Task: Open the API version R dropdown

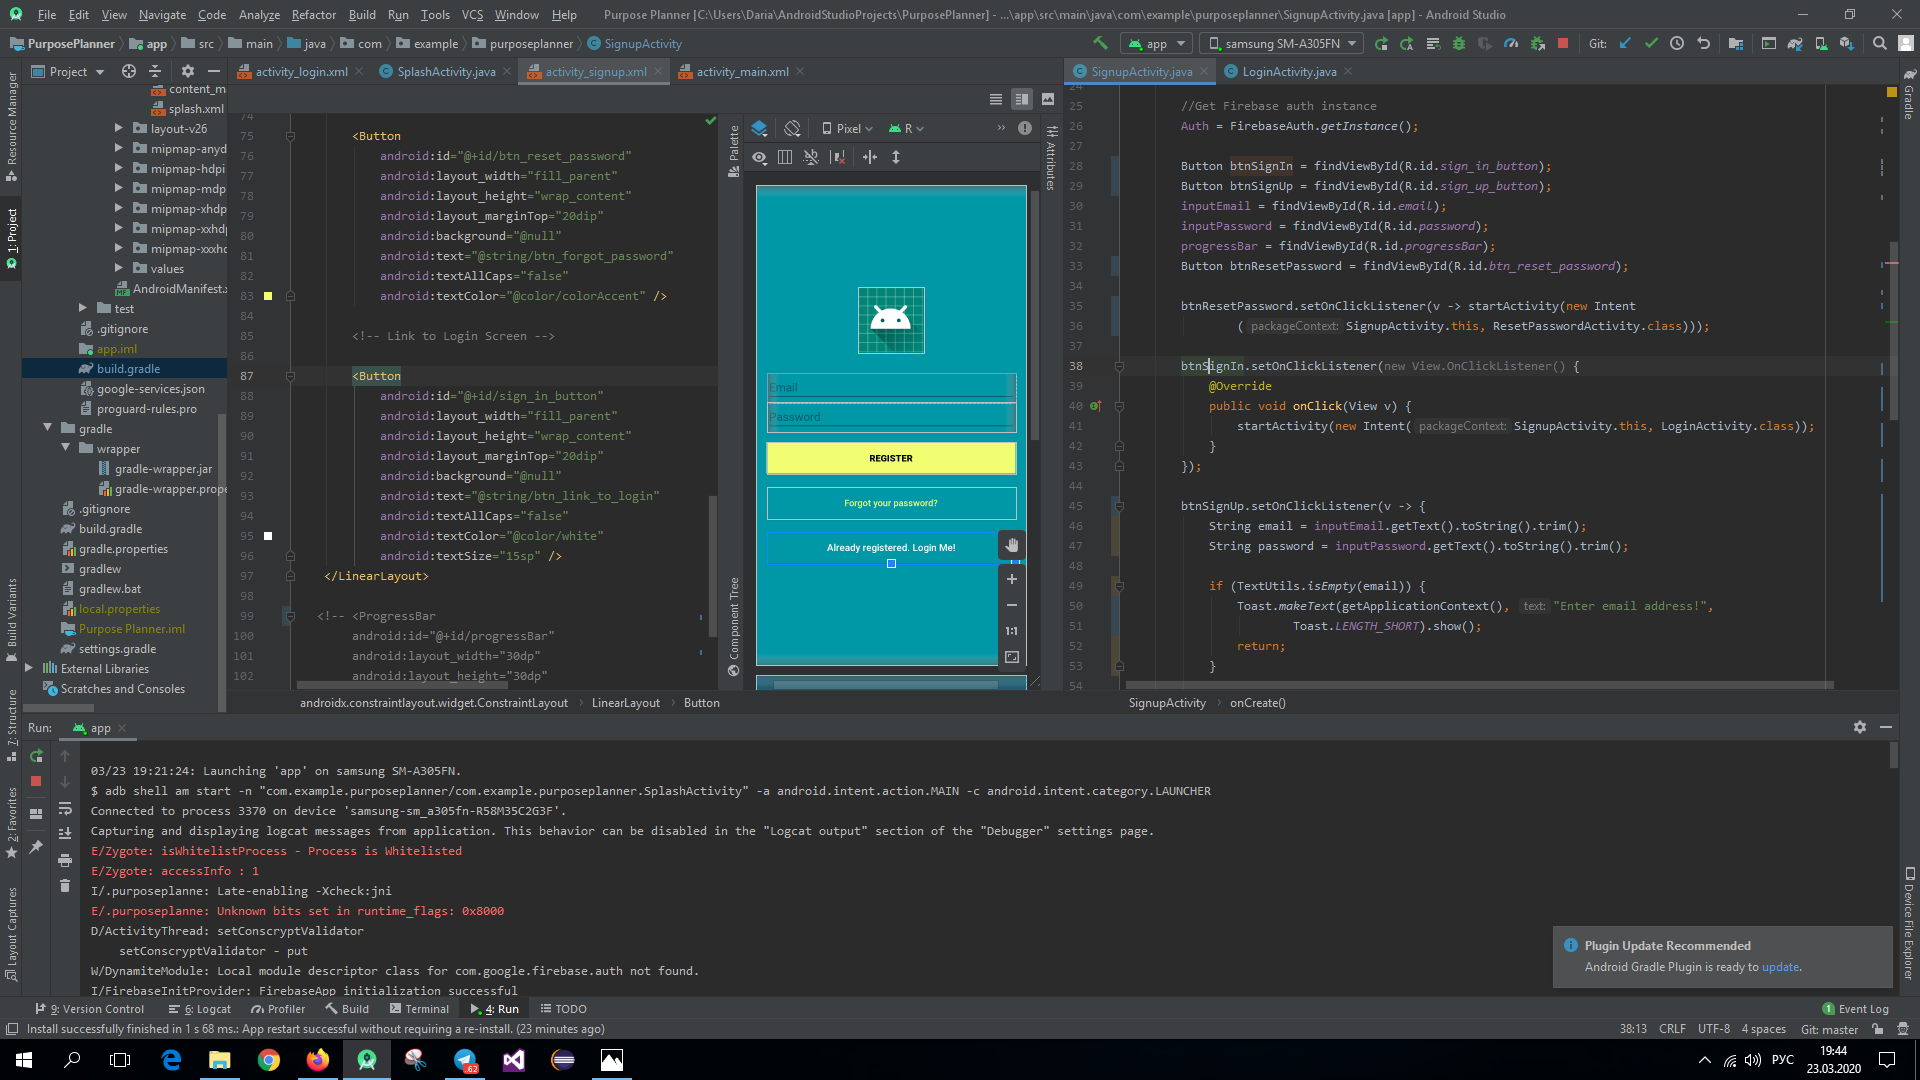Action: point(906,128)
